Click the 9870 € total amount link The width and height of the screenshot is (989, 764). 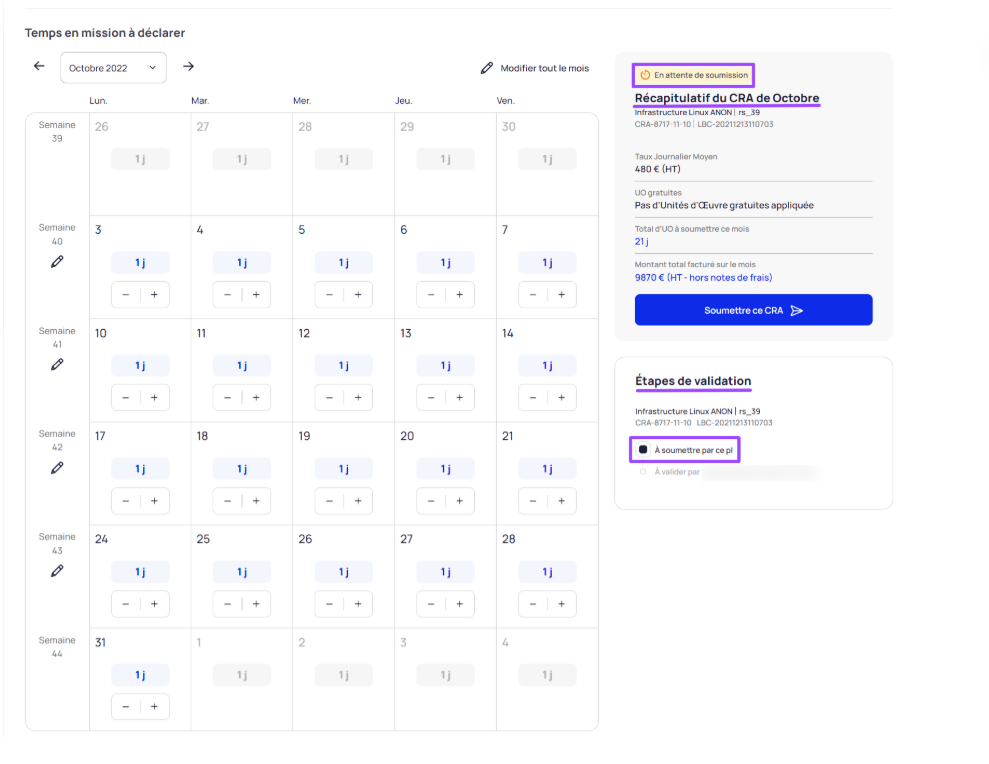(703, 277)
